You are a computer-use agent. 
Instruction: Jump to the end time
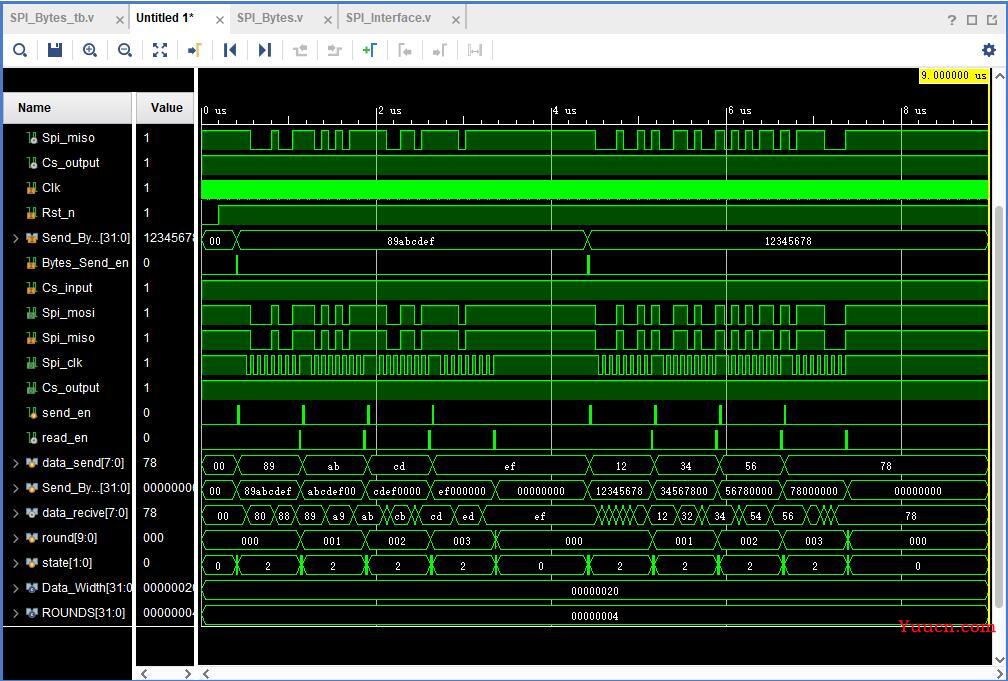265,50
